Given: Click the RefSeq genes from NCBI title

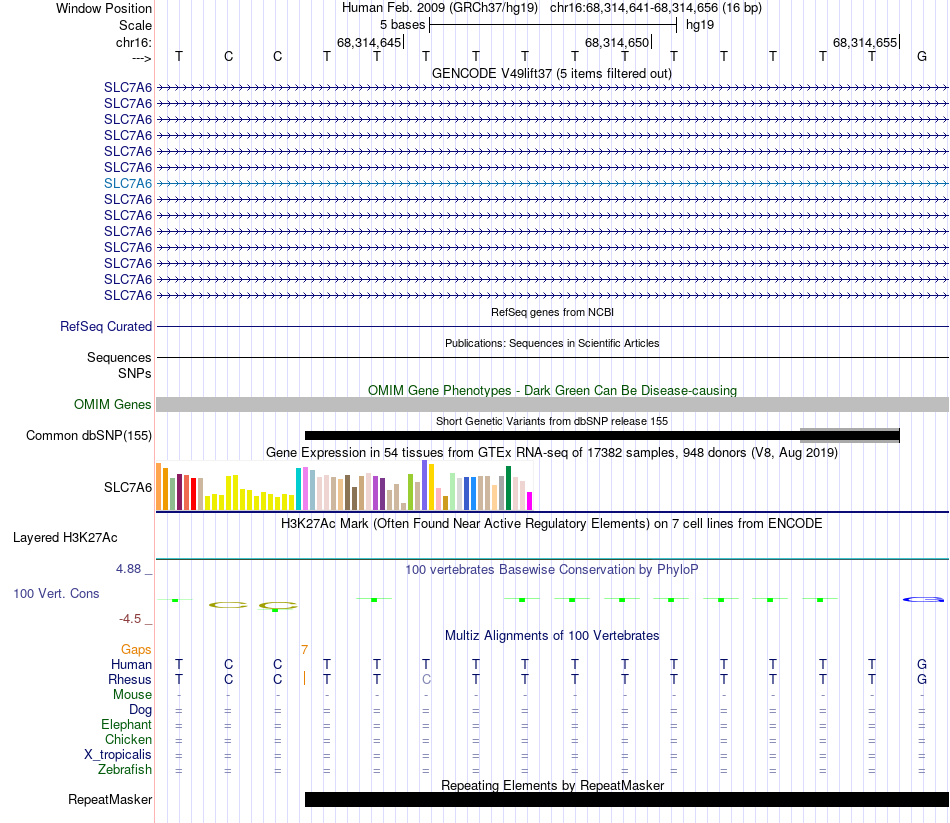Looking at the screenshot, I should 552,312.
